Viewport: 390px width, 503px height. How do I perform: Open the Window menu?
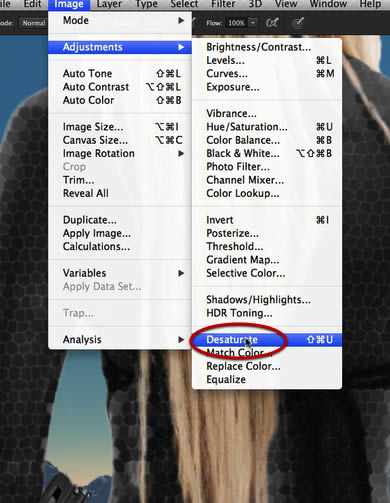[328, 4]
